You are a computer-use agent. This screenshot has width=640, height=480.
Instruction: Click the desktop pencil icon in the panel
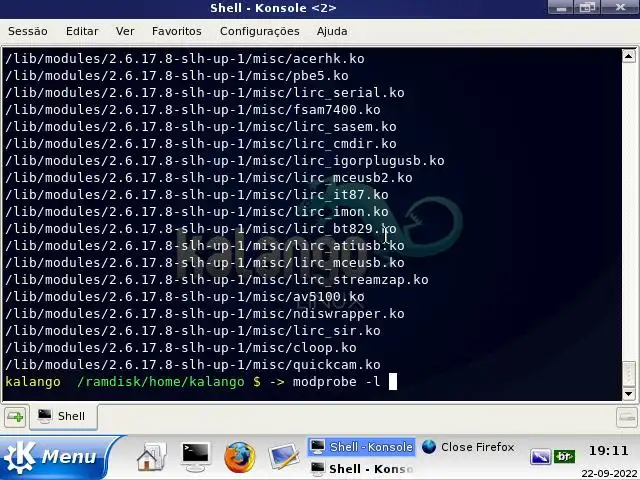tap(284, 456)
